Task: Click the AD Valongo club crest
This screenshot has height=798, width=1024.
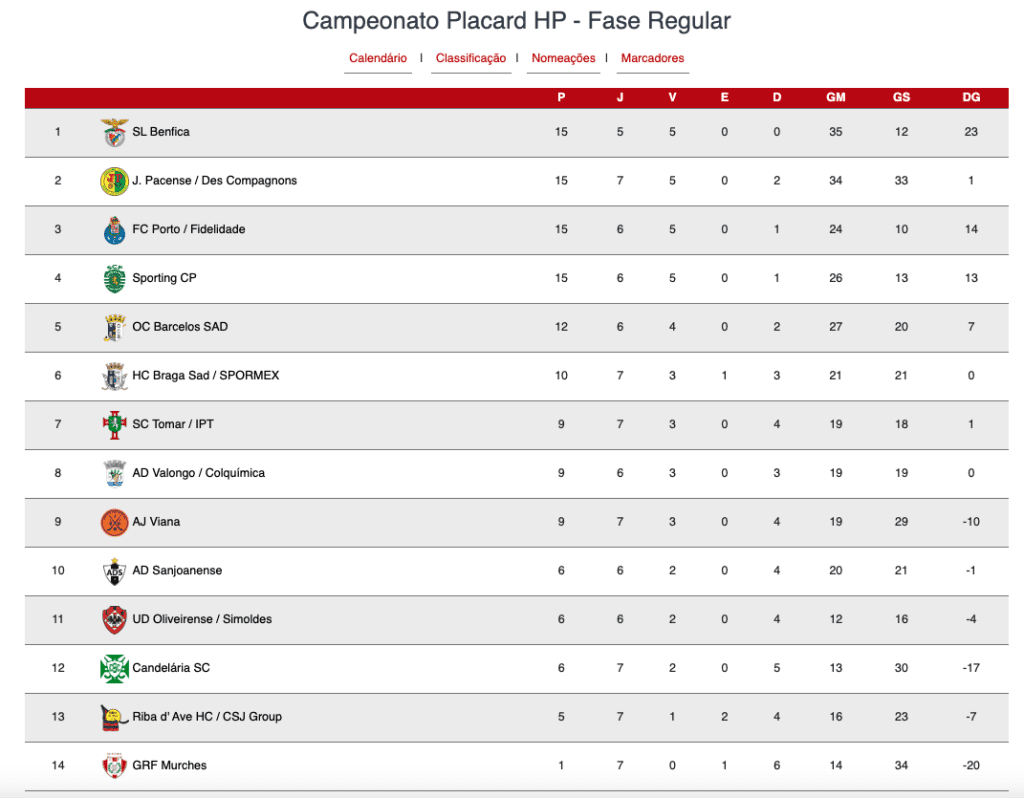Action: (x=114, y=473)
